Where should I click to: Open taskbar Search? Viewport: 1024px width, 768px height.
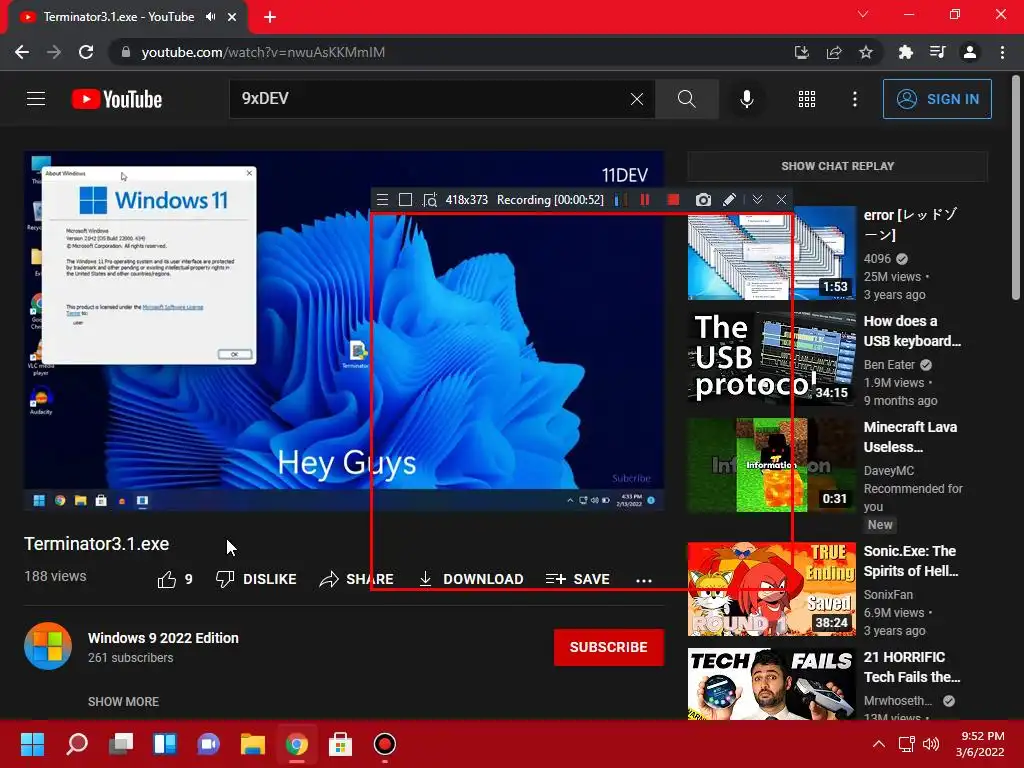pyautogui.click(x=77, y=744)
